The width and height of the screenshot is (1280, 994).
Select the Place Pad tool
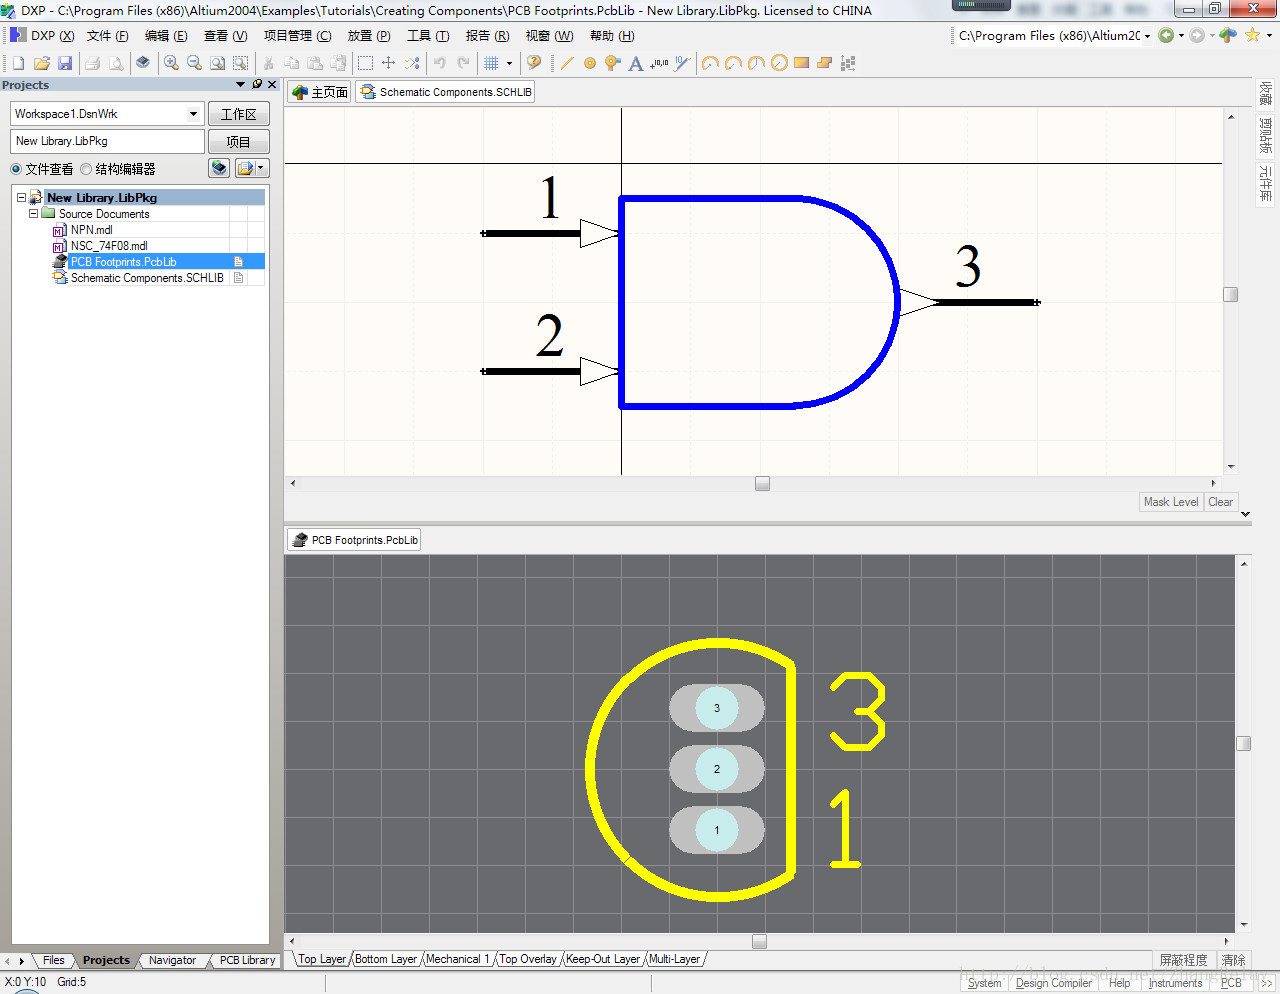590,63
